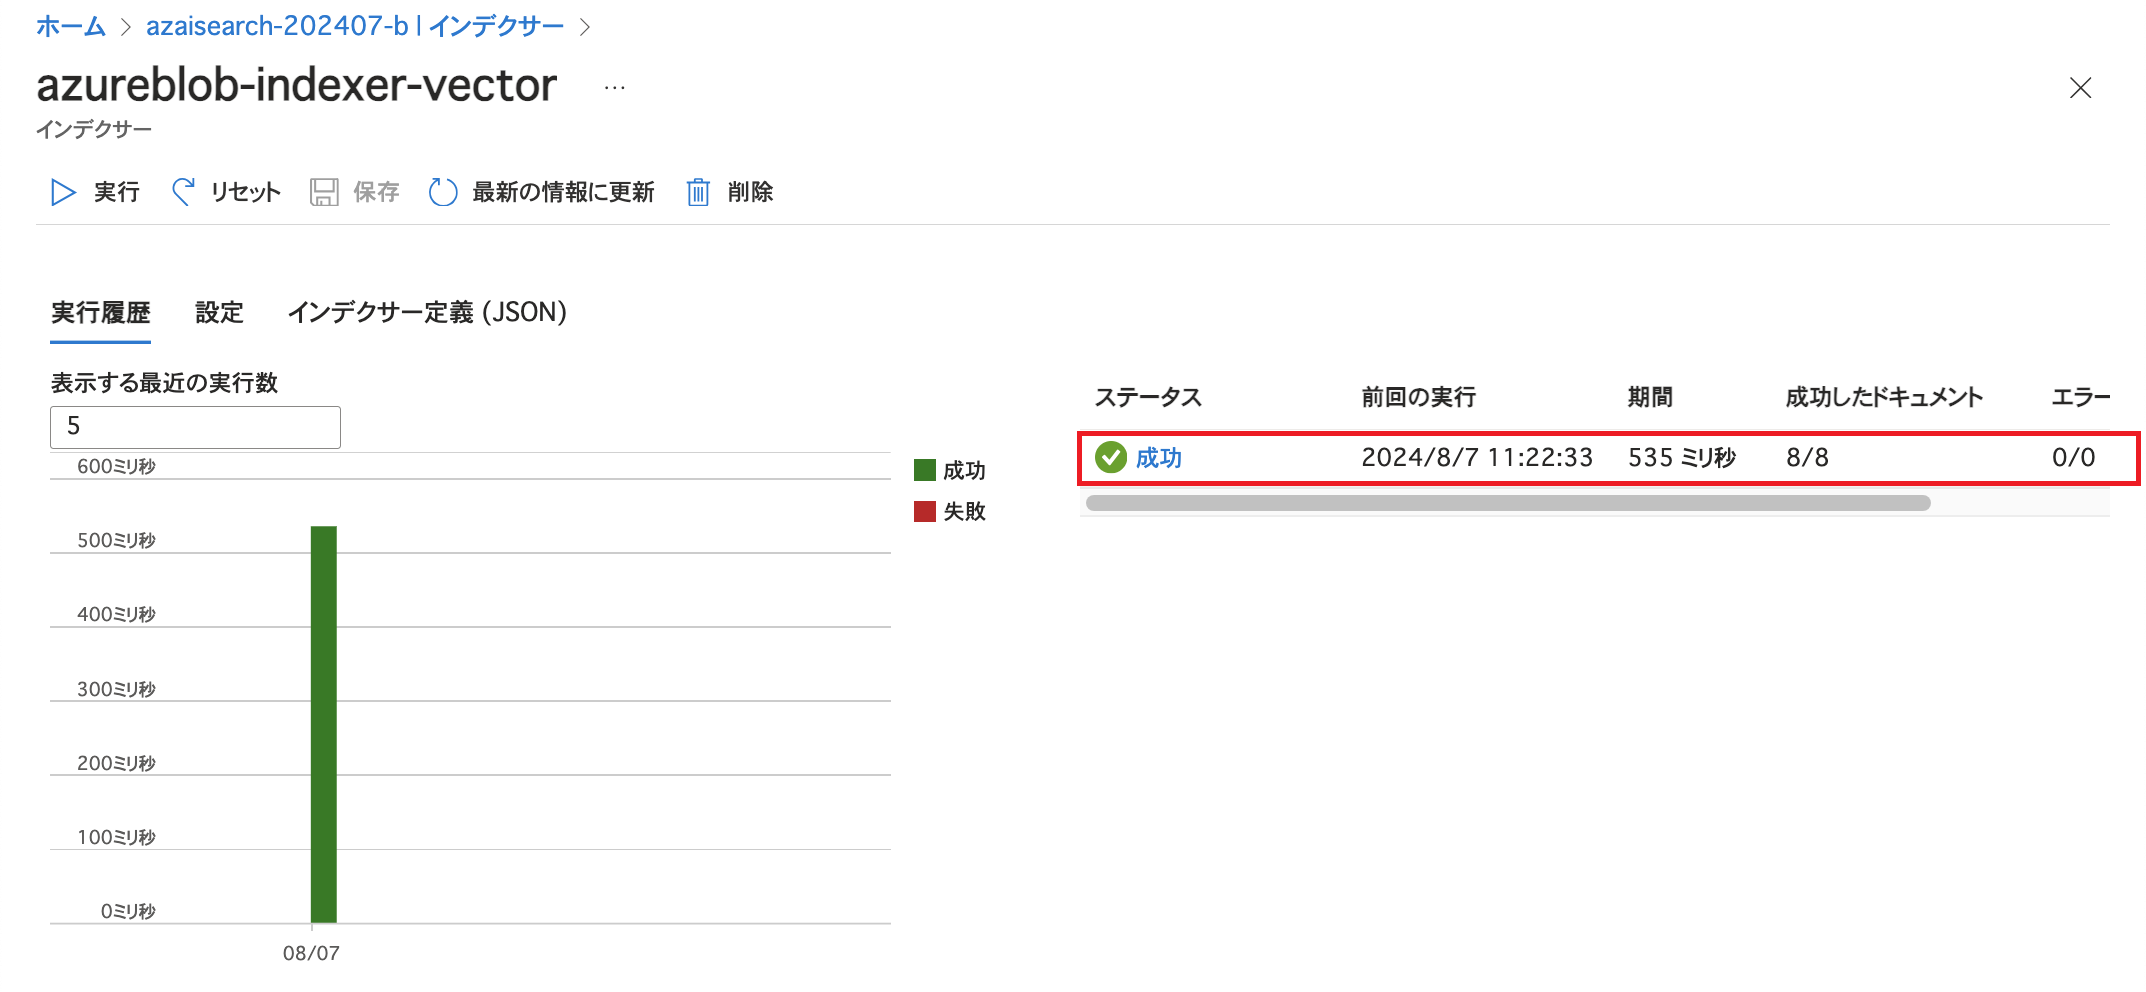The width and height of the screenshot is (2146, 992).
Task: Click the green success checkmark status icon
Action: click(1110, 457)
